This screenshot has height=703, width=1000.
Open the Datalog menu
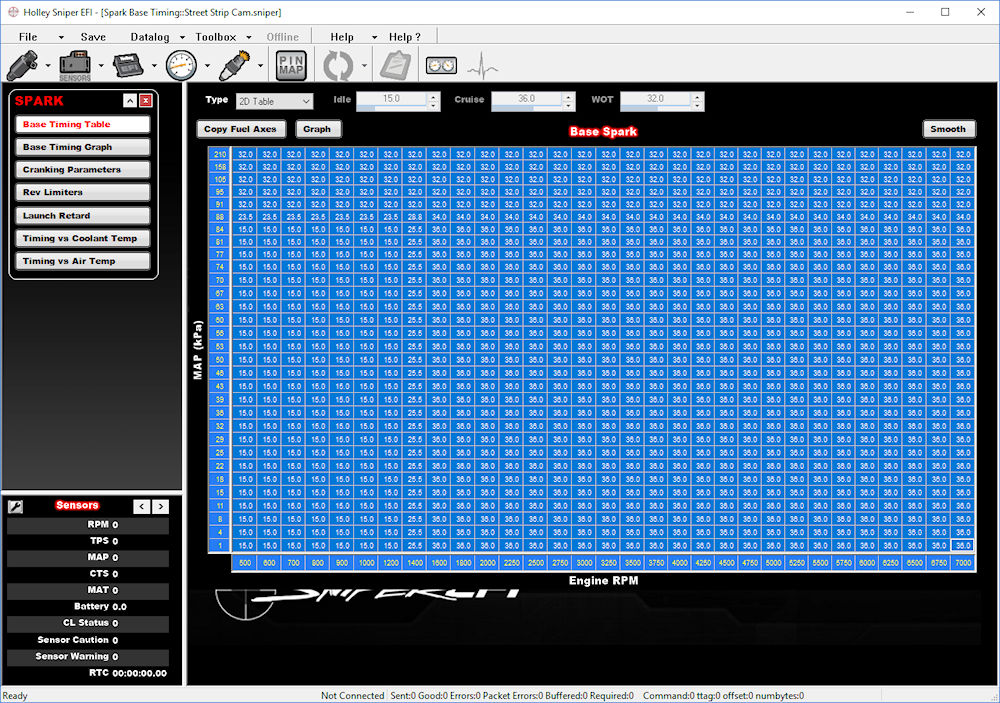[x=150, y=37]
